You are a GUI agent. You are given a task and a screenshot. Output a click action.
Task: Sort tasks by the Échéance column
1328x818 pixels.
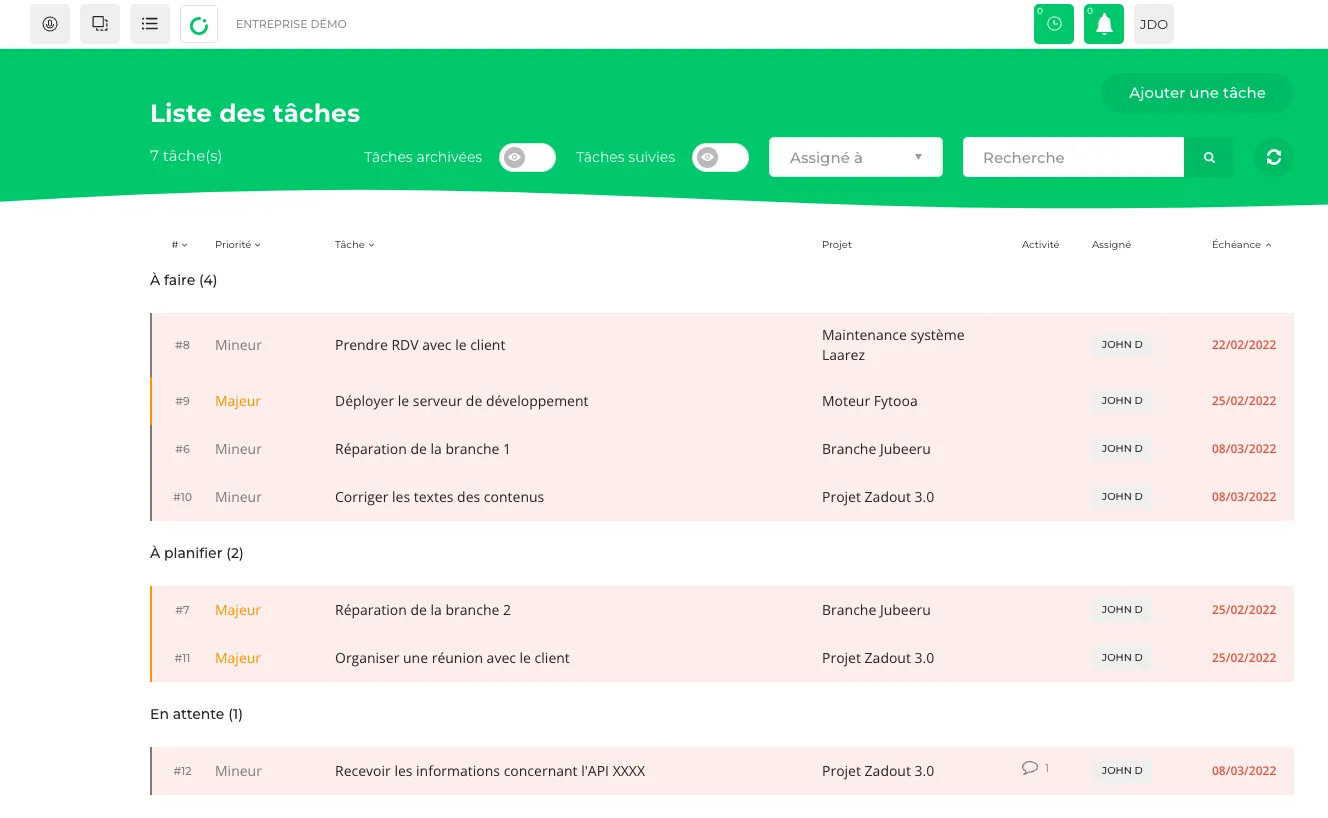(x=1241, y=245)
